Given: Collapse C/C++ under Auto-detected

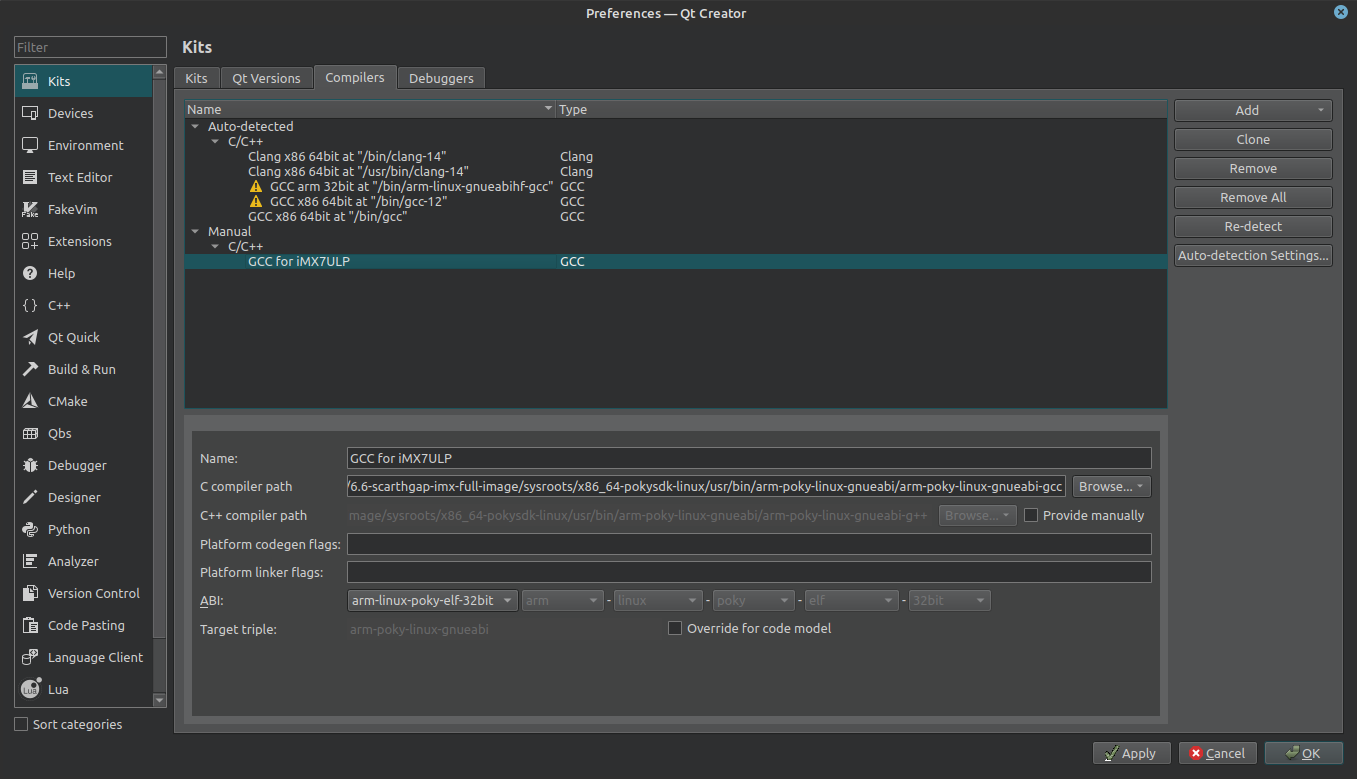Looking at the screenshot, I should pyautogui.click(x=214, y=142).
